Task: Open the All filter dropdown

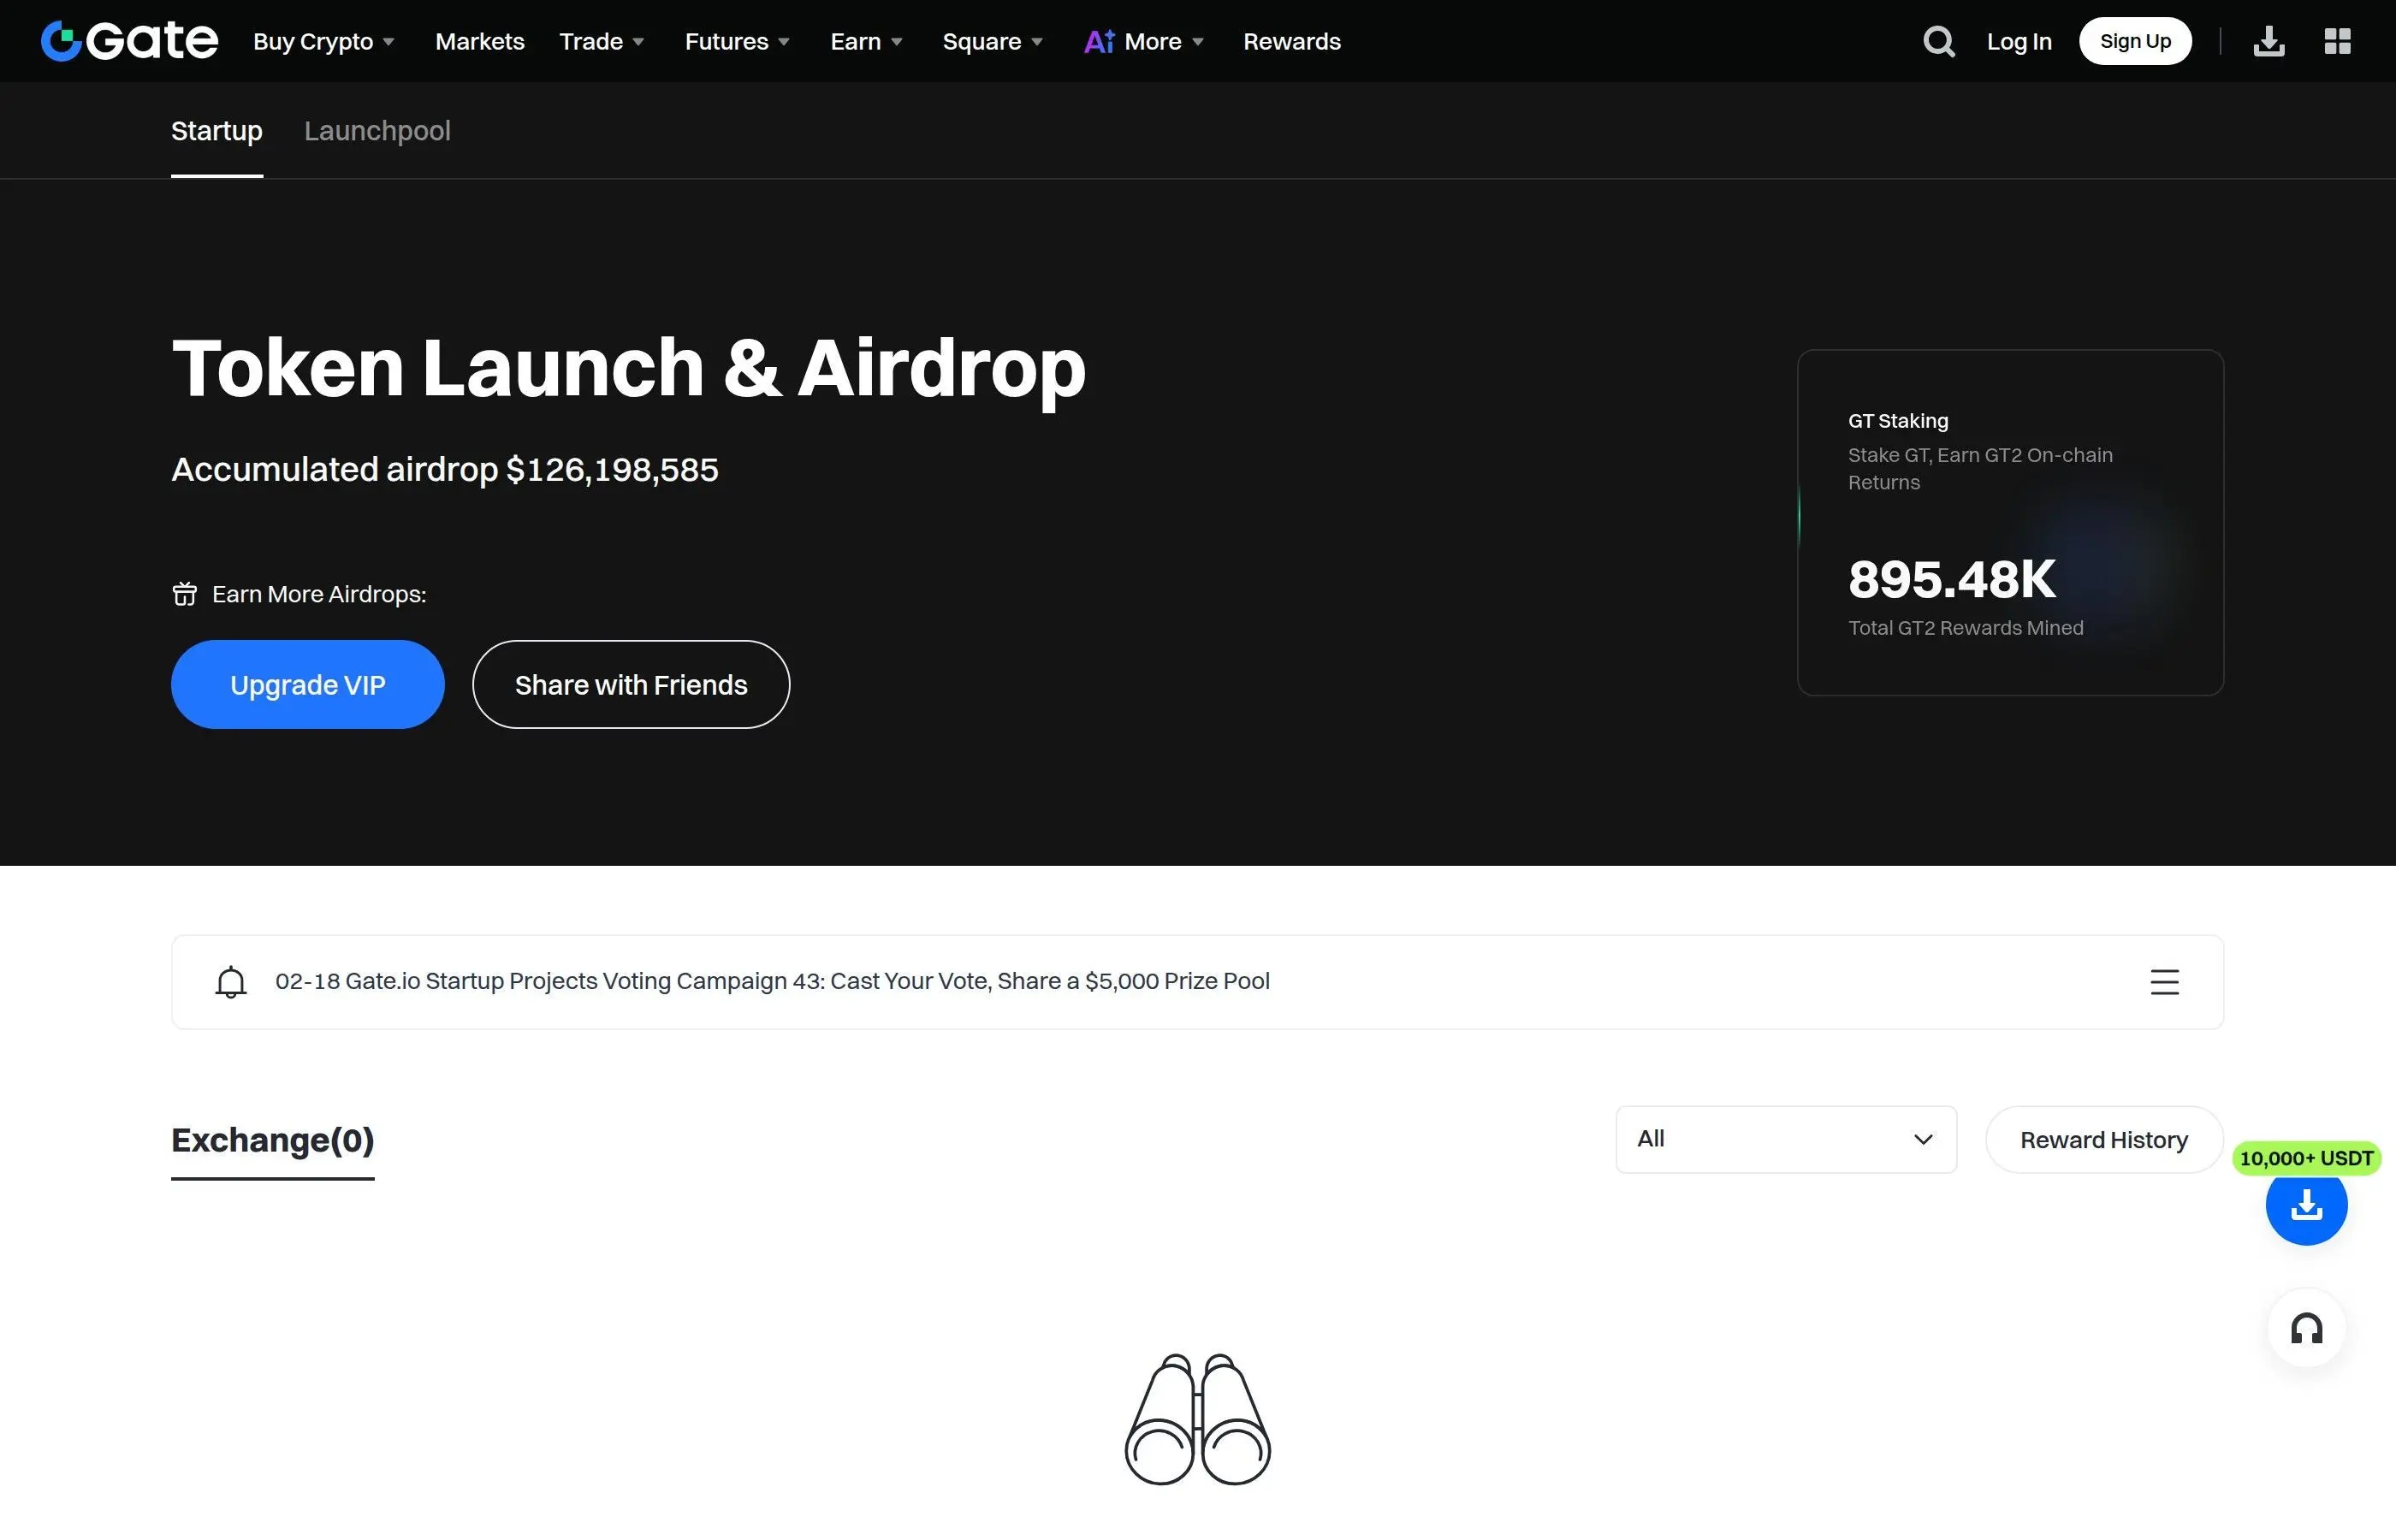Action: pos(1785,1139)
